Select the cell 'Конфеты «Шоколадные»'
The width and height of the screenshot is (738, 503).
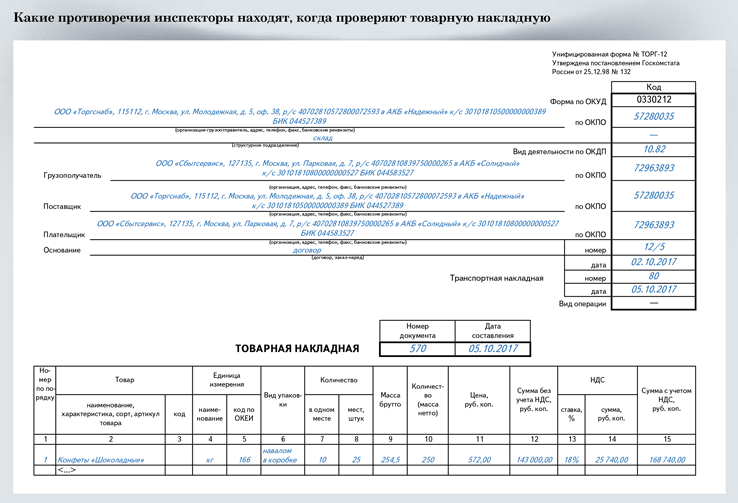pyautogui.click(x=101, y=460)
